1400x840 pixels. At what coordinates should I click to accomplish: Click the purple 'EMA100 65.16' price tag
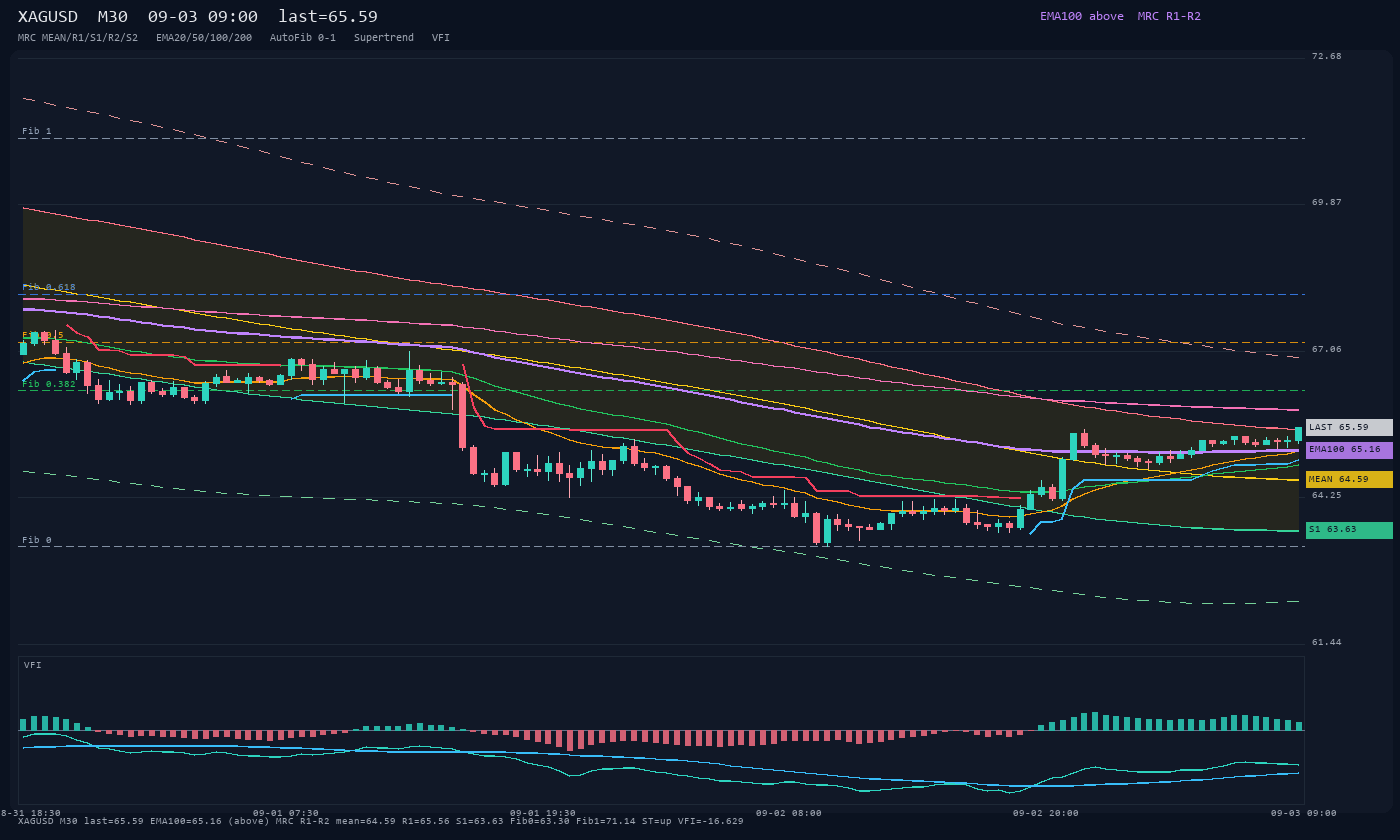click(1349, 450)
